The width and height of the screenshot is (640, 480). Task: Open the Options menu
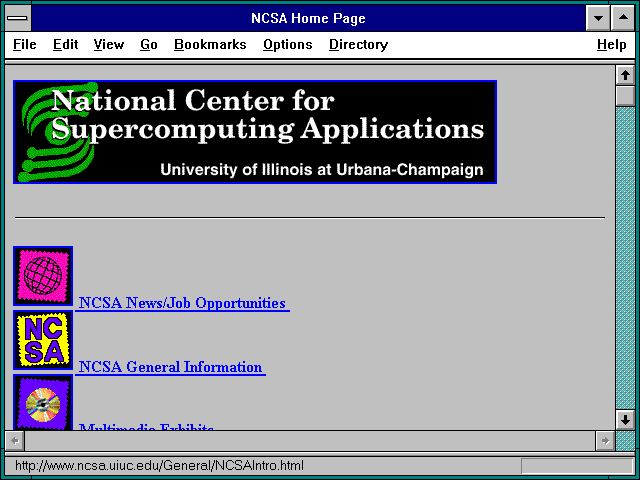[288, 44]
